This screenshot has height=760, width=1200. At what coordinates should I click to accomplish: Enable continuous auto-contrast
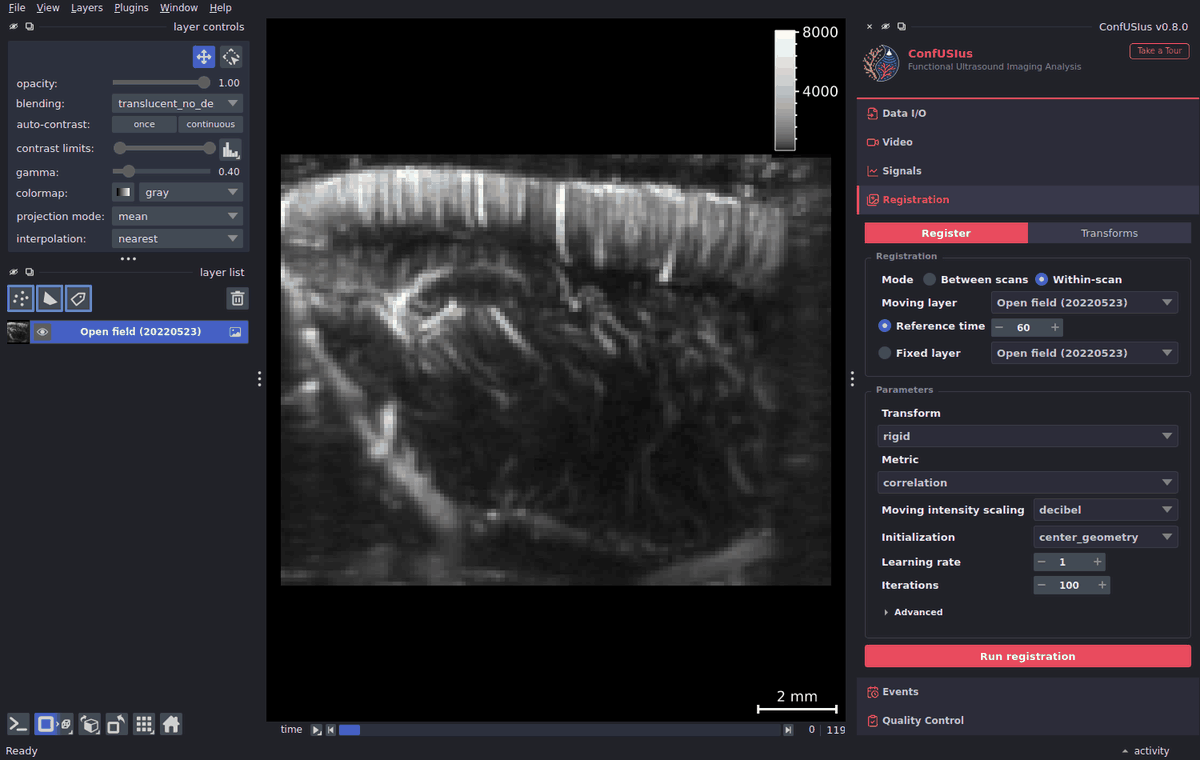pyautogui.click(x=211, y=125)
